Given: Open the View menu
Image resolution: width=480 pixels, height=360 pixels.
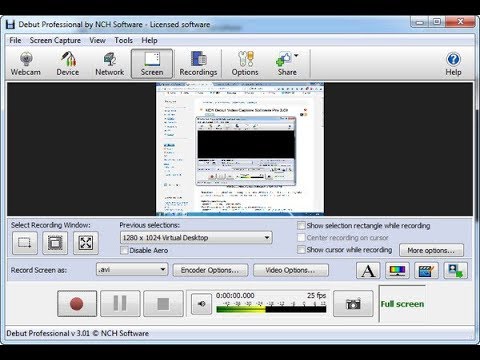Looking at the screenshot, I should click(97, 40).
